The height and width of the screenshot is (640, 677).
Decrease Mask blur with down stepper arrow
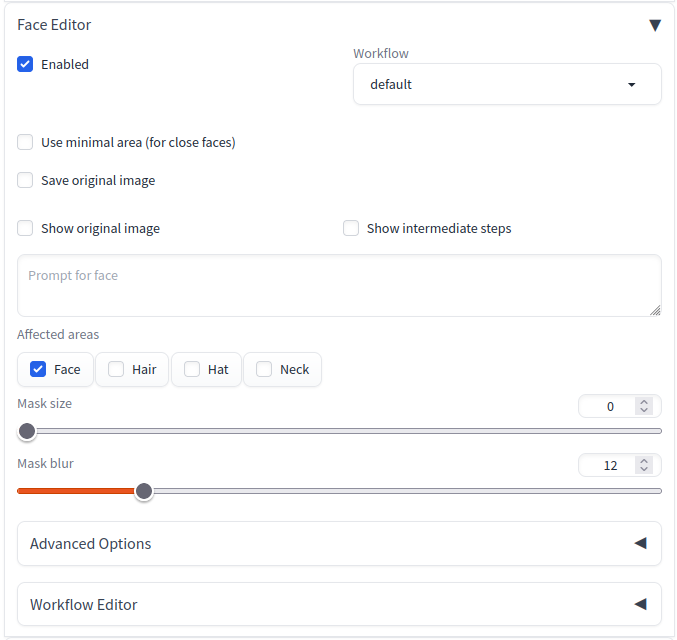[644, 469]
